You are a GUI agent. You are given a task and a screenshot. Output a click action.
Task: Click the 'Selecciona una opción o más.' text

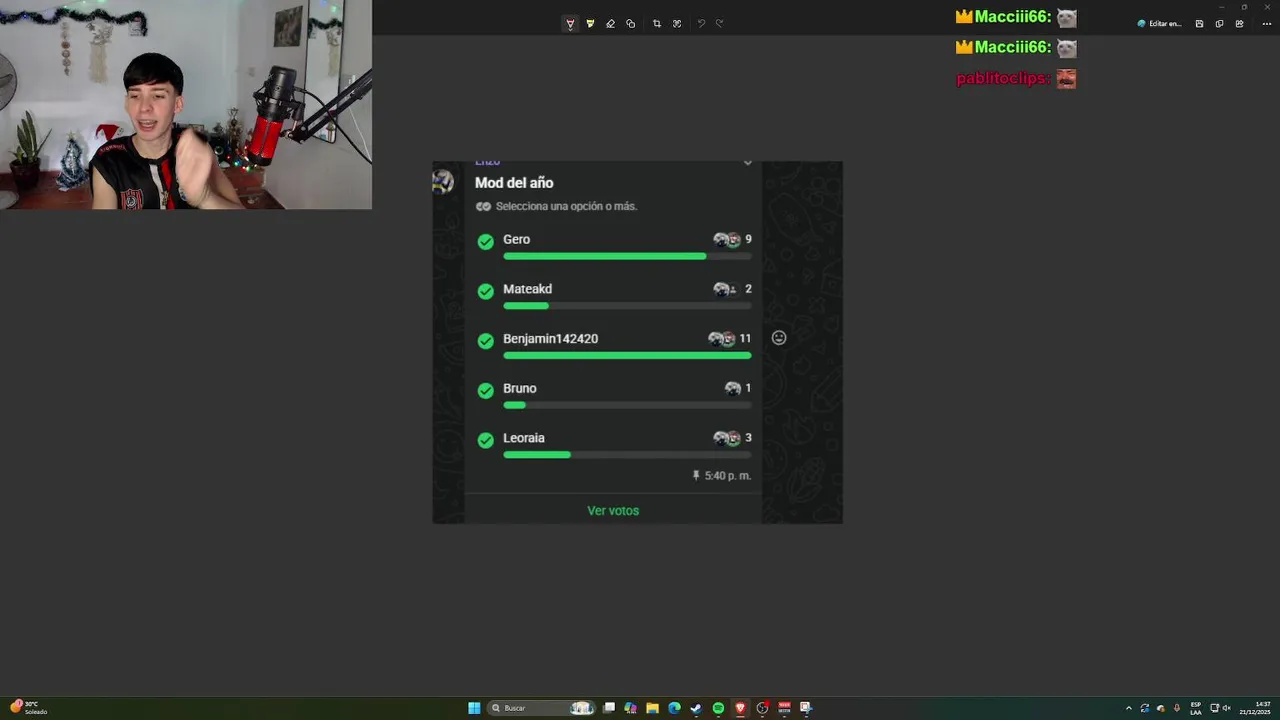566,206
